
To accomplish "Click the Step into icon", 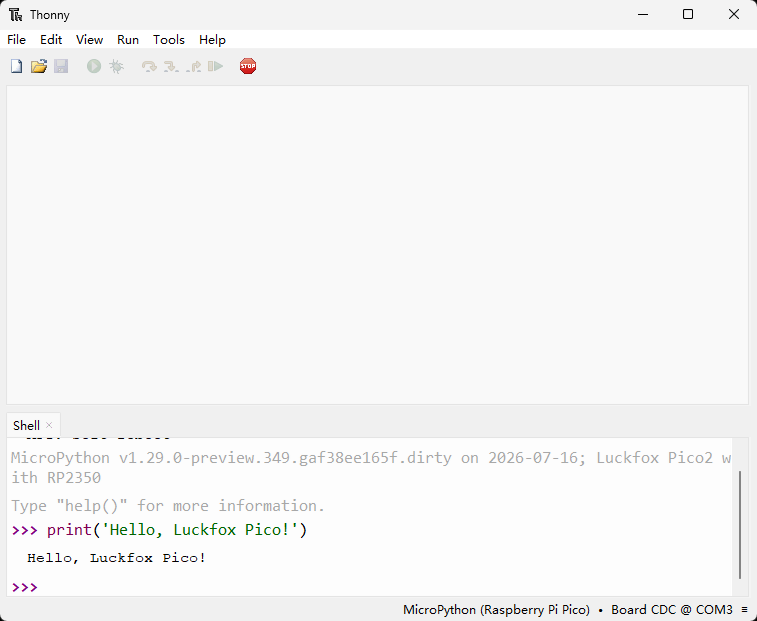I will tap(170, 66).
